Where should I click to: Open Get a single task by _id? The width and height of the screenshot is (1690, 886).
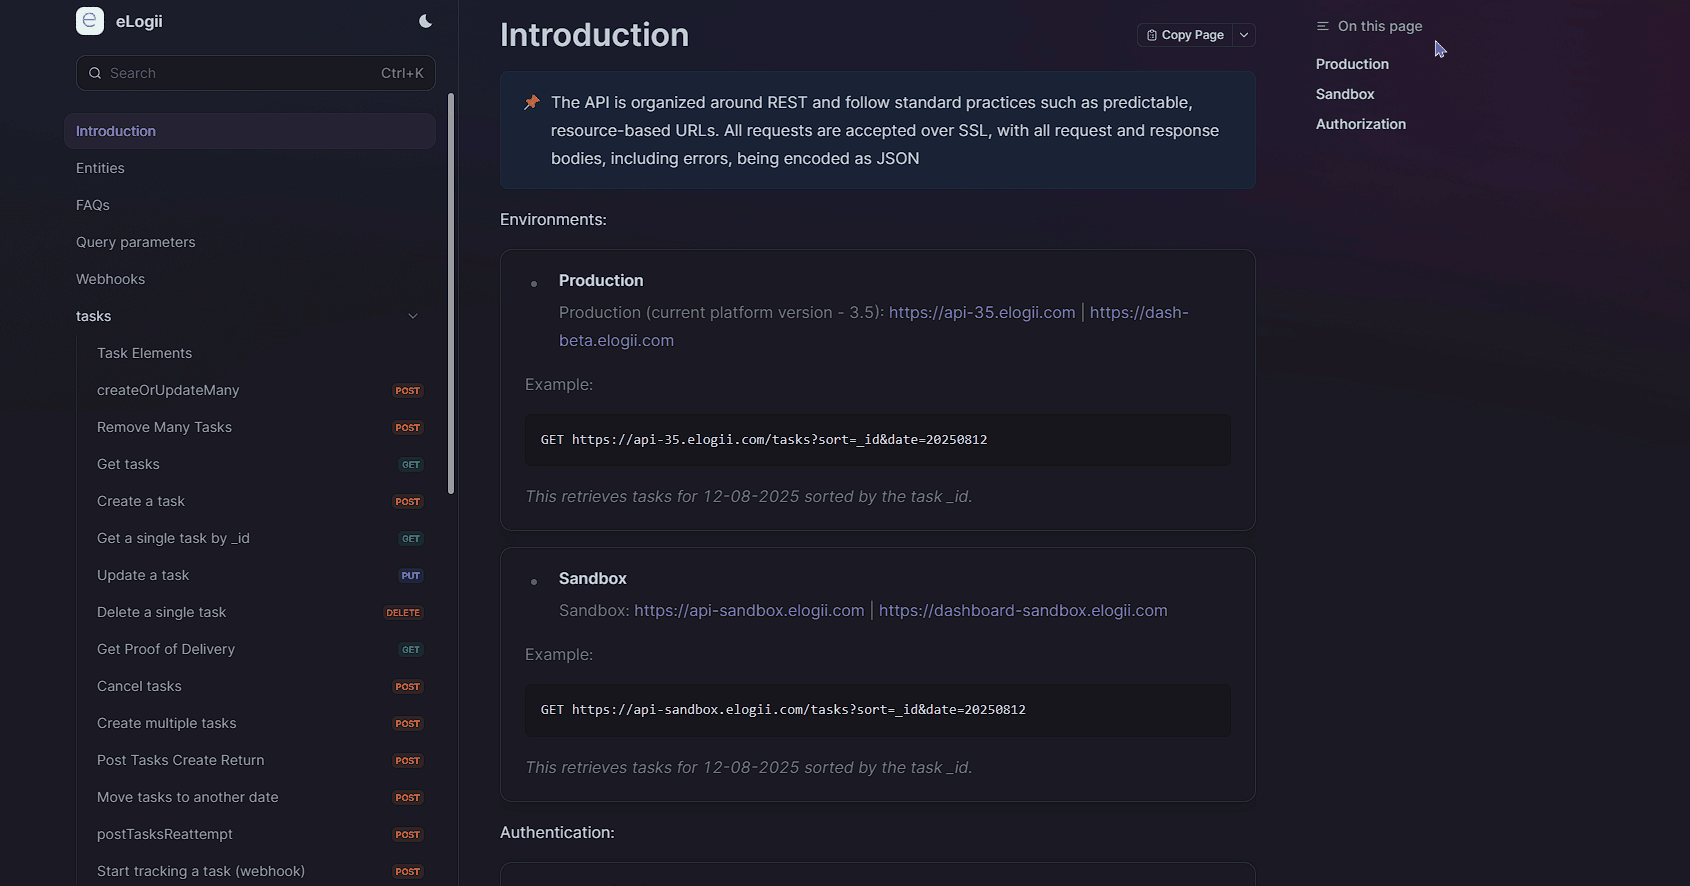coord(173,538)
